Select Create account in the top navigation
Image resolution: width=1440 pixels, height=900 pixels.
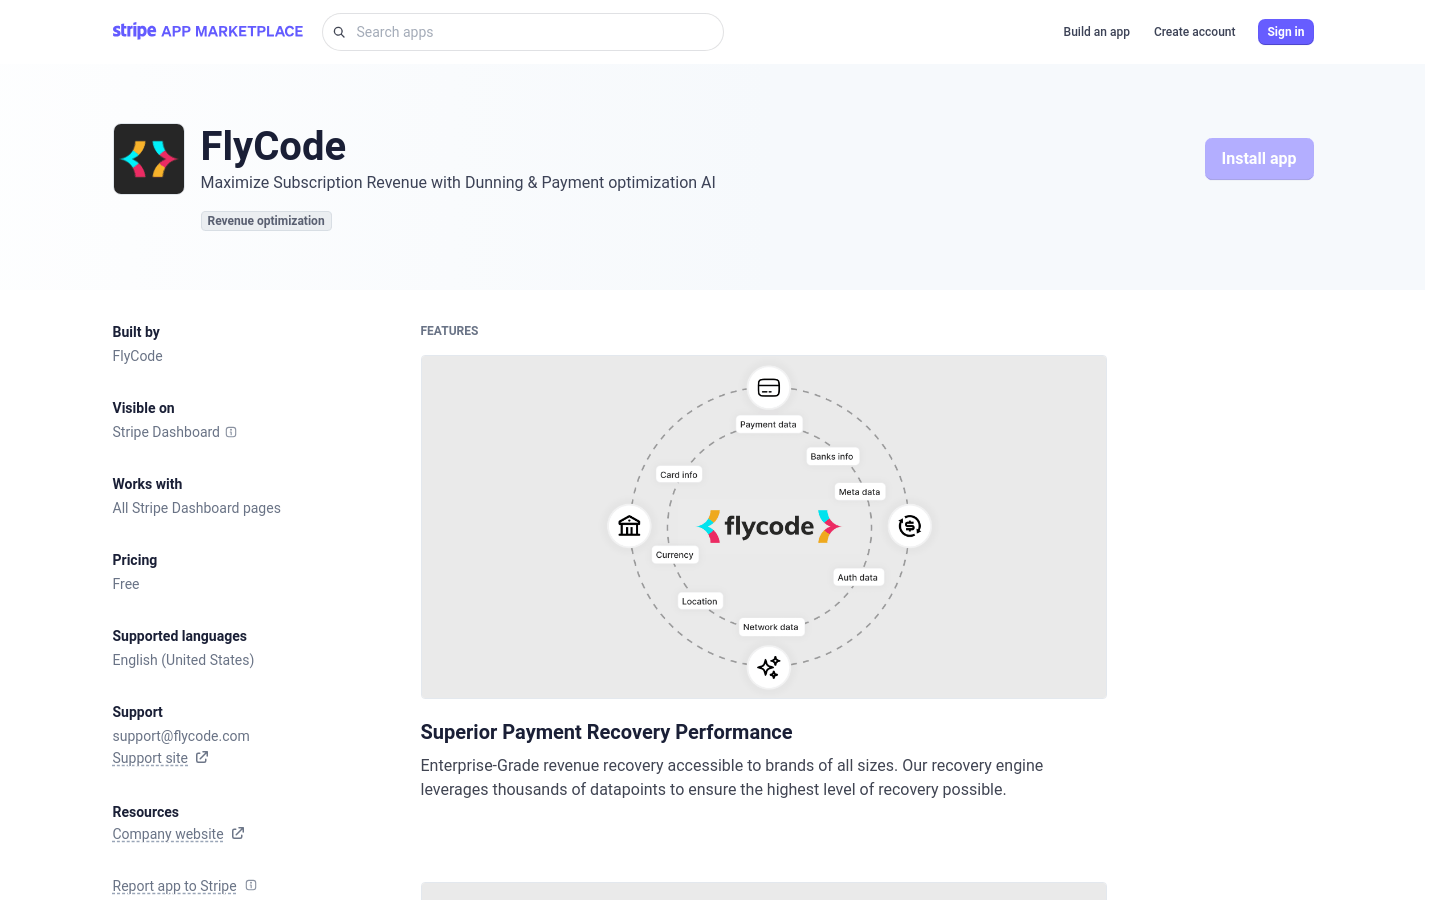click(1194, 32)
